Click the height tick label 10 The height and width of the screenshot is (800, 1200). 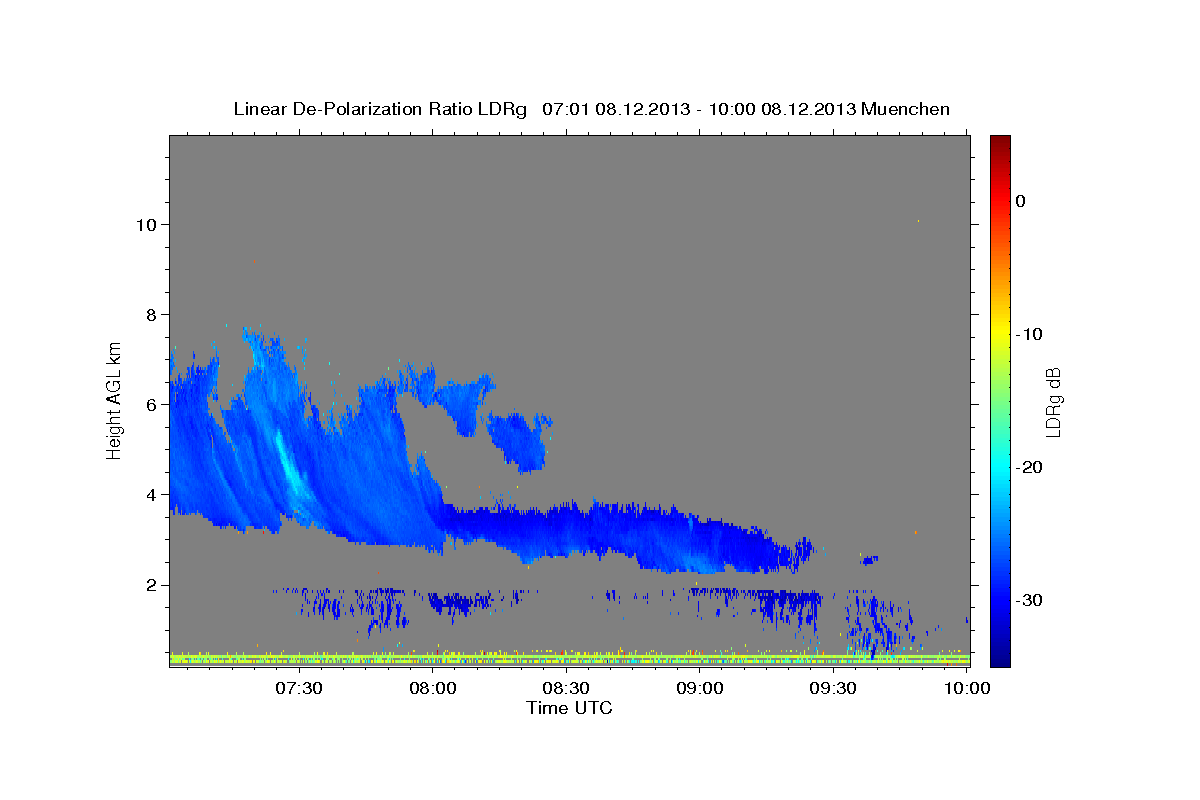point(145,225)
